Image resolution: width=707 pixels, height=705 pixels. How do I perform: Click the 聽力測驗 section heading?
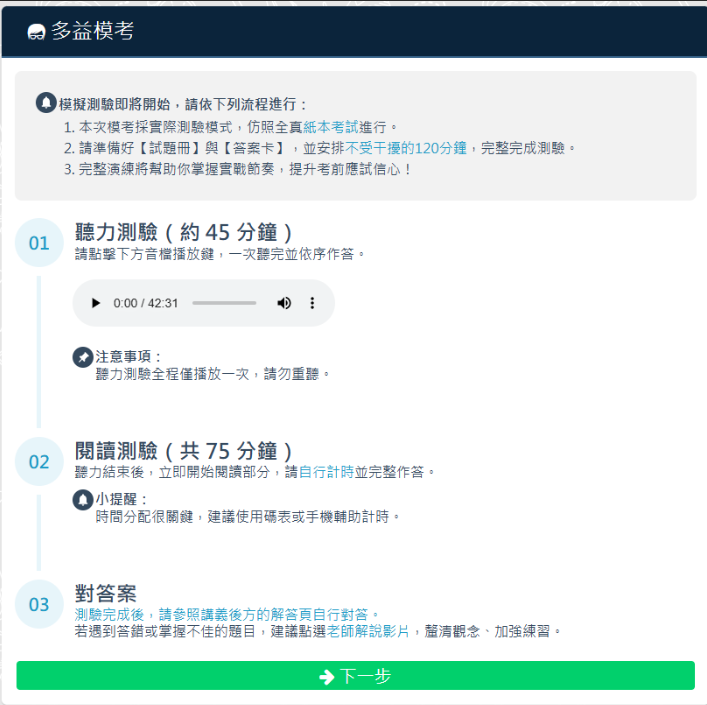click(184, 233)
